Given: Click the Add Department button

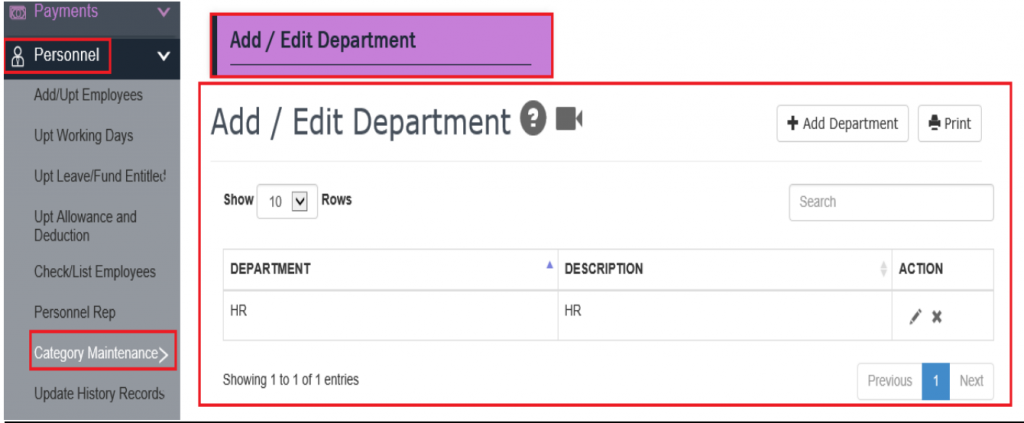Looking at the screenshot, I should coord(842,124).
